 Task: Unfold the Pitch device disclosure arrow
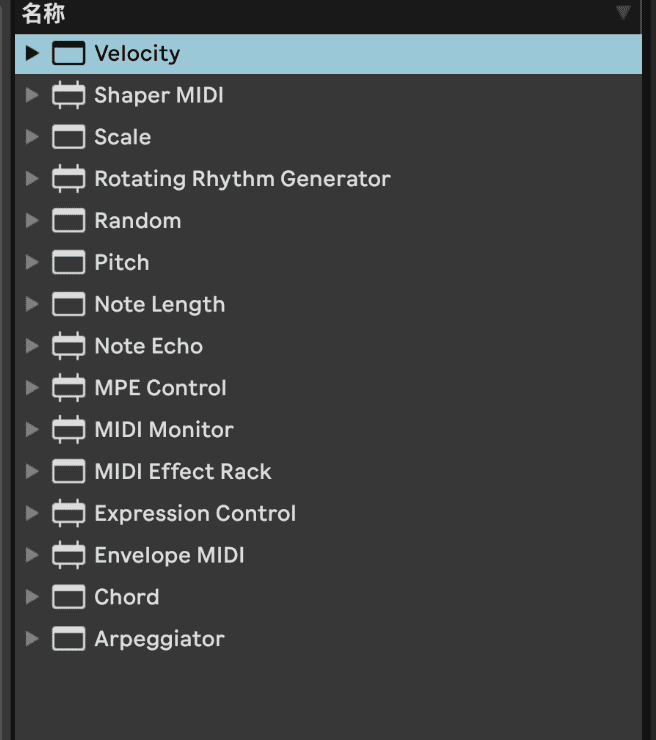tap(32, 262)
